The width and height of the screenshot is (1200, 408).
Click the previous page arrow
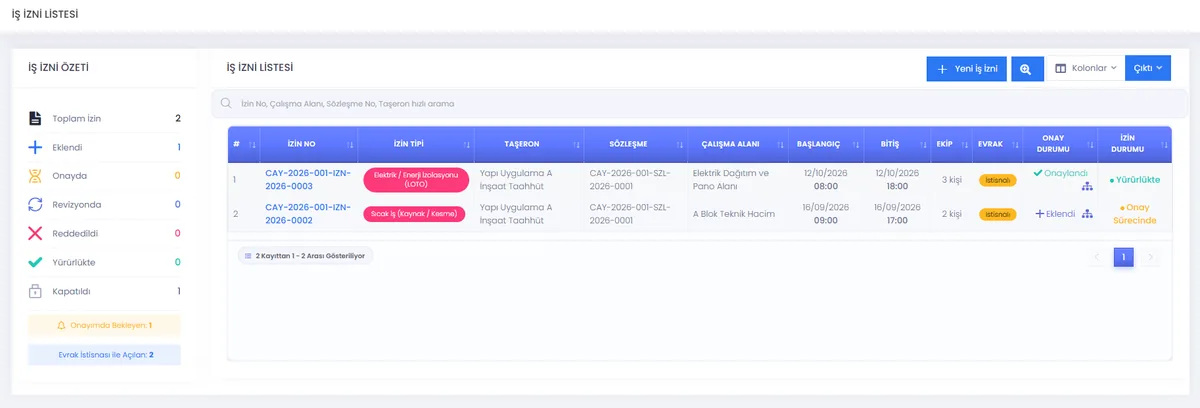pos(1097,257)
